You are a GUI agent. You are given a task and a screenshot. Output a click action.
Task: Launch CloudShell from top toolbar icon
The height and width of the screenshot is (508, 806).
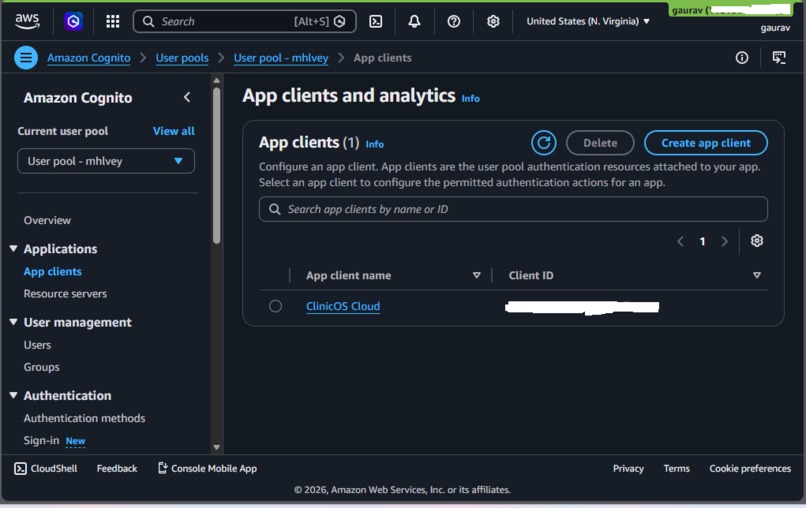pos(376,21)
